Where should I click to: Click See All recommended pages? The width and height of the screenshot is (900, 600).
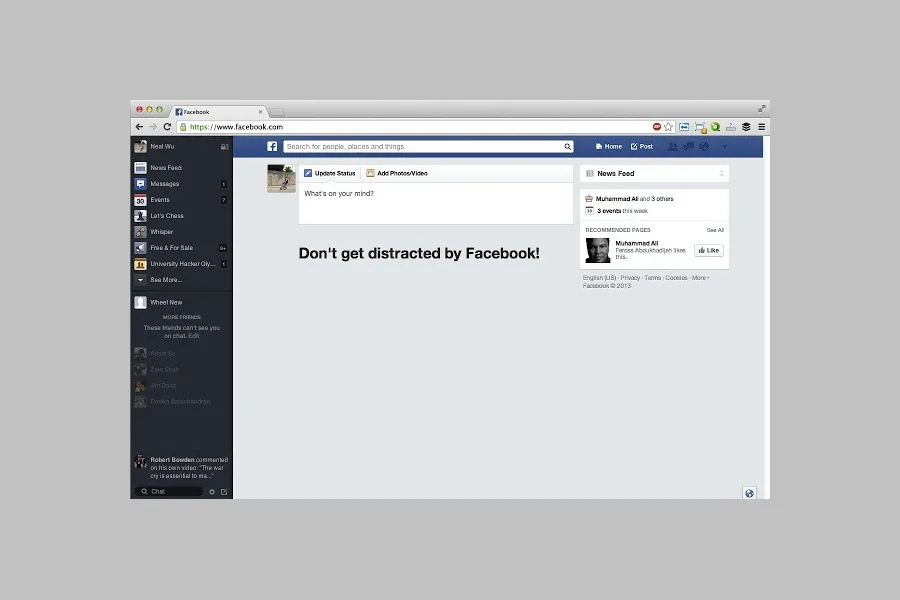[715, 230]
